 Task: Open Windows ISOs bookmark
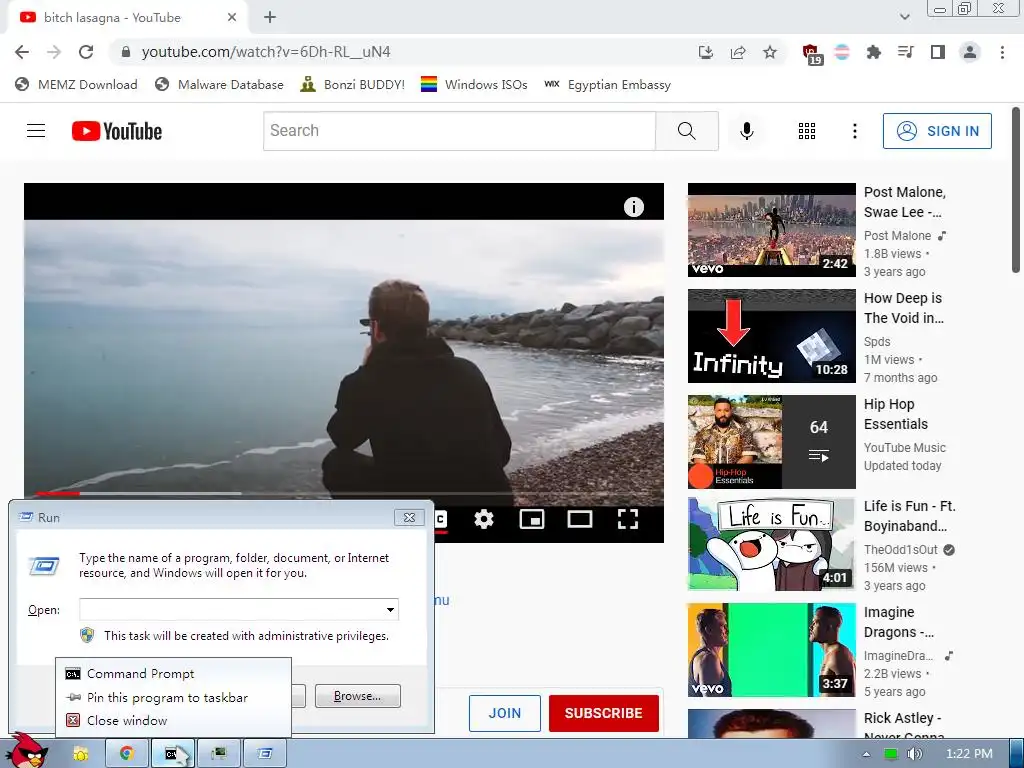[474, 85]
